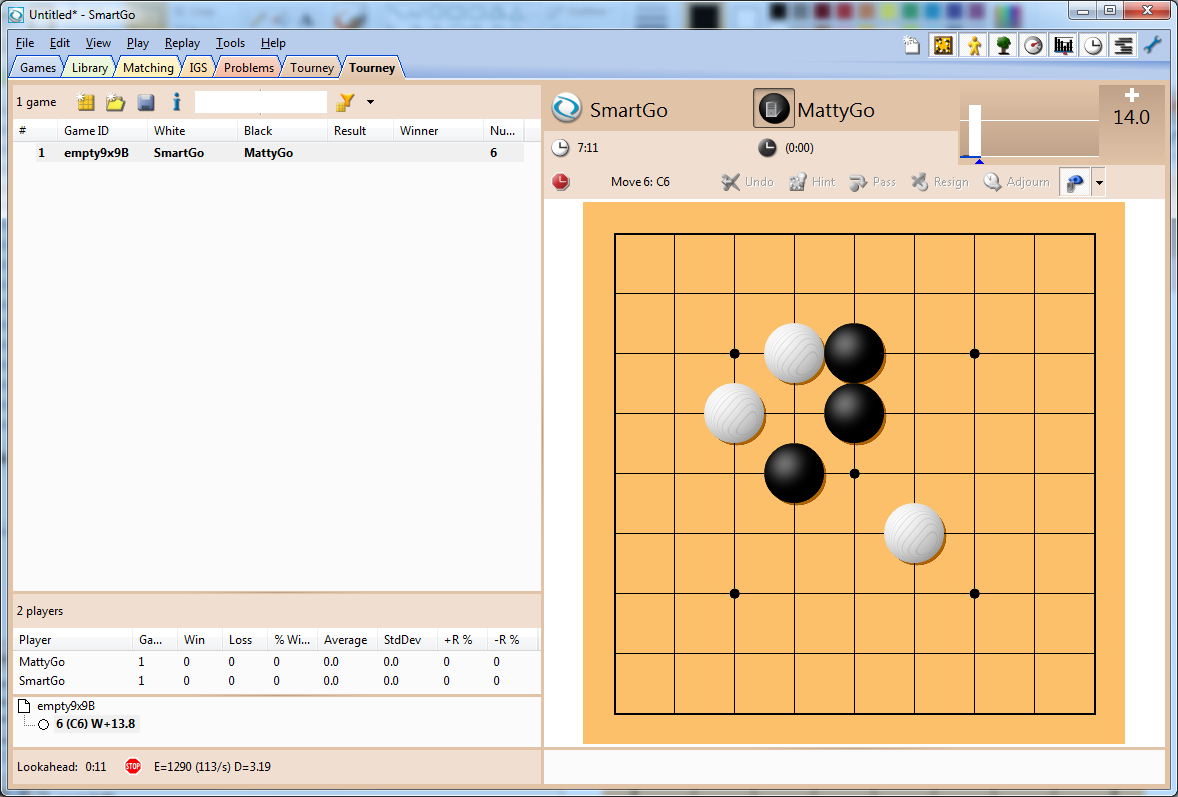Request a Hint
The image size is (1178, 797).
tap(812, 182)
